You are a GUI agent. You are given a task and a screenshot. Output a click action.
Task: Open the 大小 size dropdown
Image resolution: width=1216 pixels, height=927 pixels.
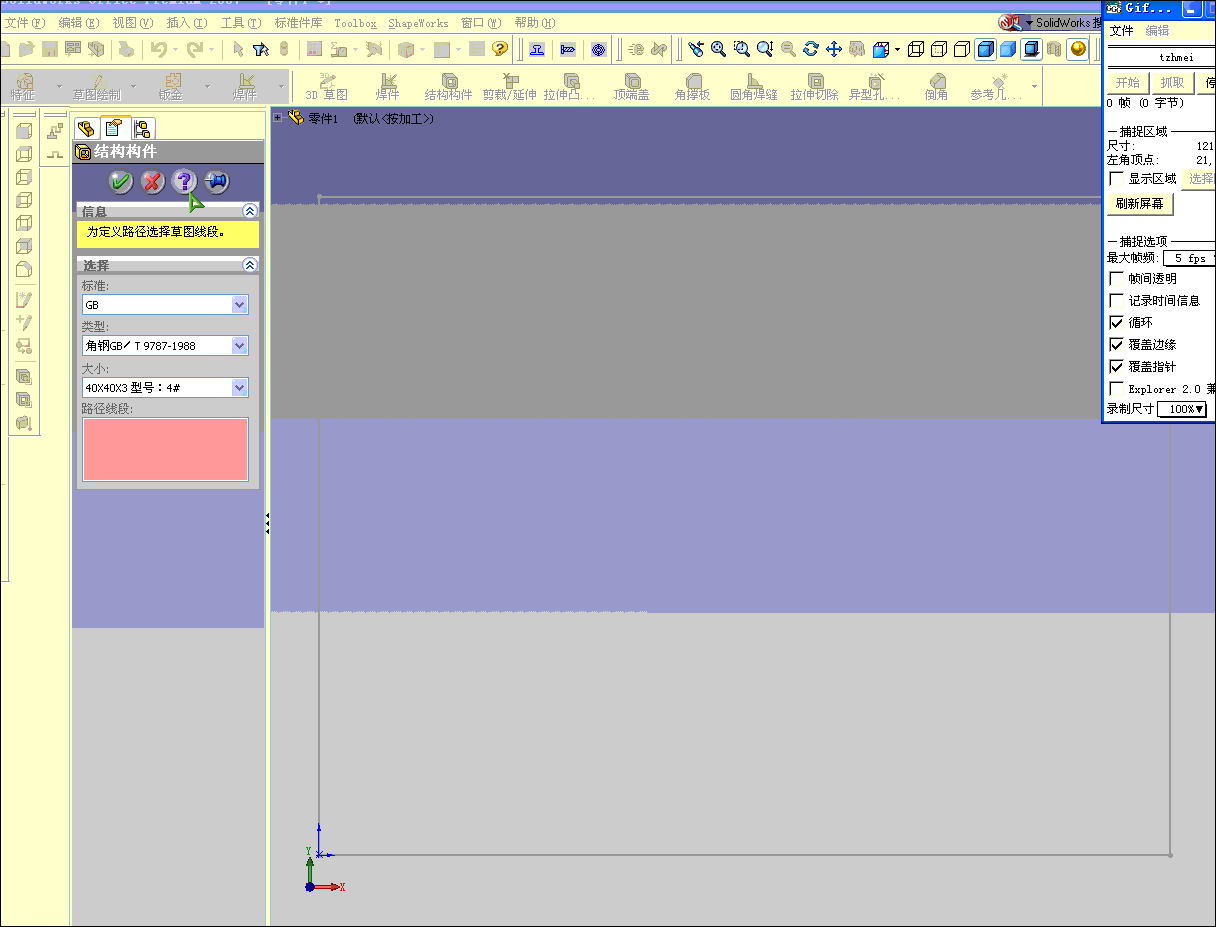coord(240,387)
